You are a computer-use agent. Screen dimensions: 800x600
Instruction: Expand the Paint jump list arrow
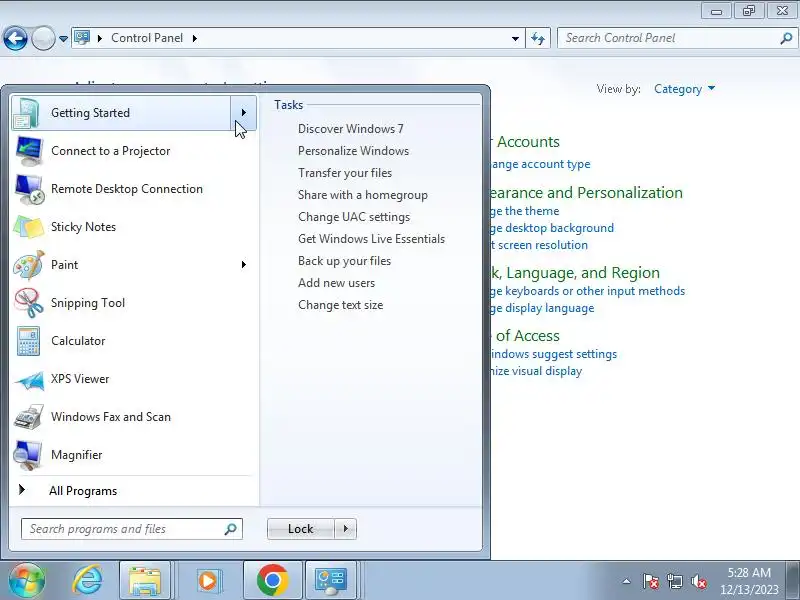244,264
